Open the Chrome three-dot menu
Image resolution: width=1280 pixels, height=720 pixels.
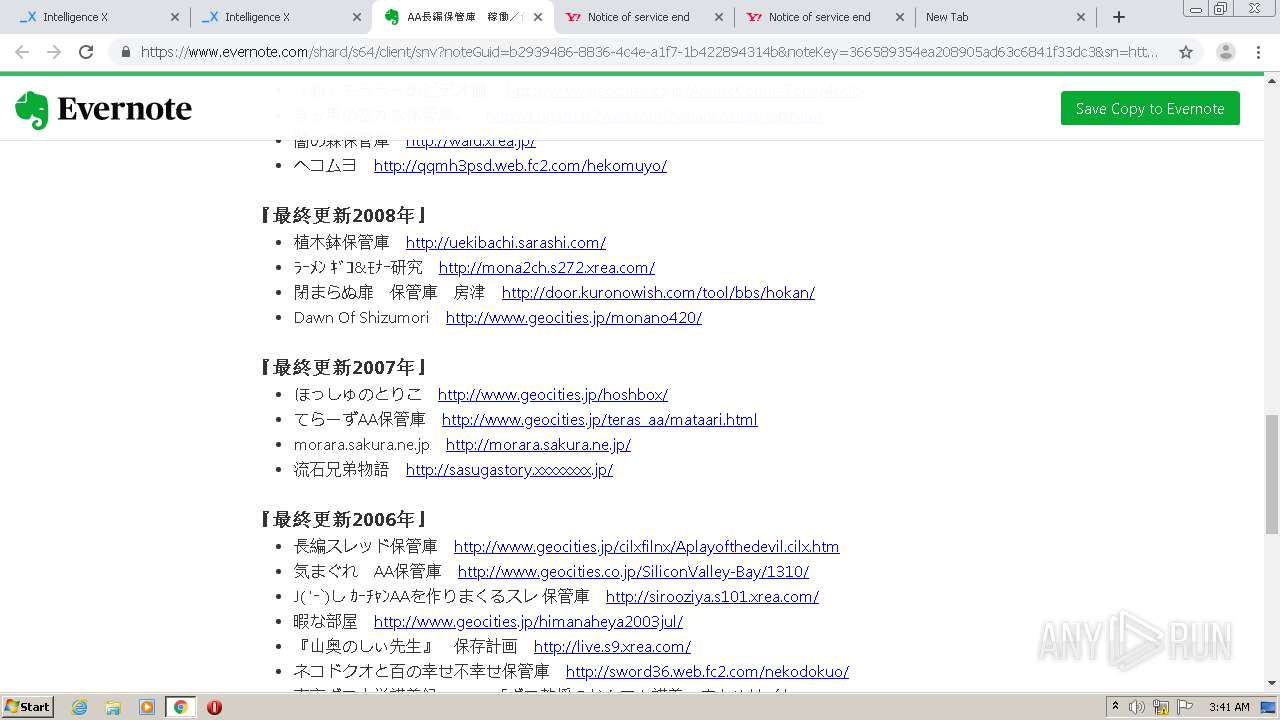(1258, 52)
